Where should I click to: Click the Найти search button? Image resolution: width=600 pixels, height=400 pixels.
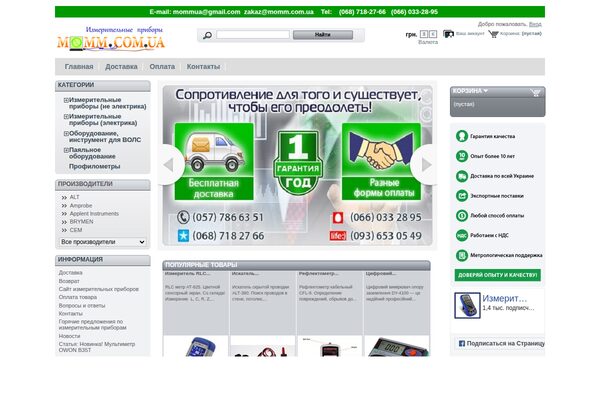(x=323, y=35)
